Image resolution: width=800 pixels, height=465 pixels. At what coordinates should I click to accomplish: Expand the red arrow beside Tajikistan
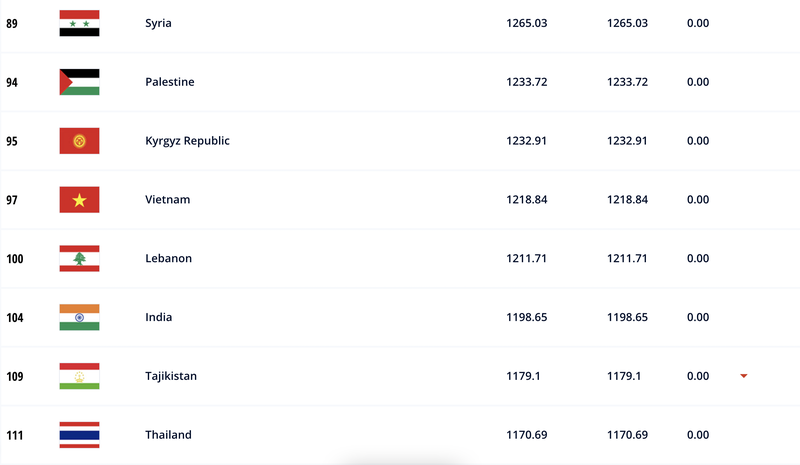[x=744, y=376]
